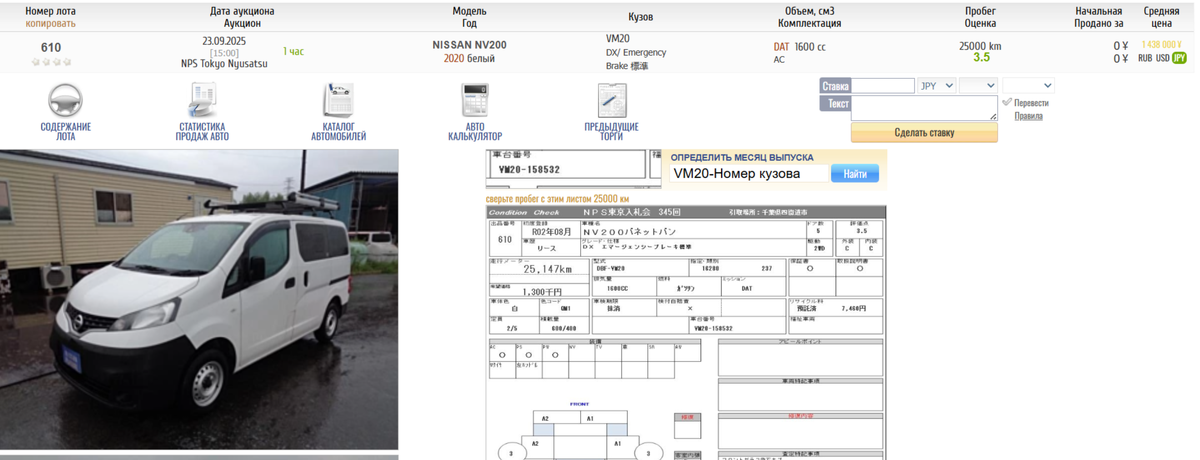Open previous auctions document icon

point(611,101)
